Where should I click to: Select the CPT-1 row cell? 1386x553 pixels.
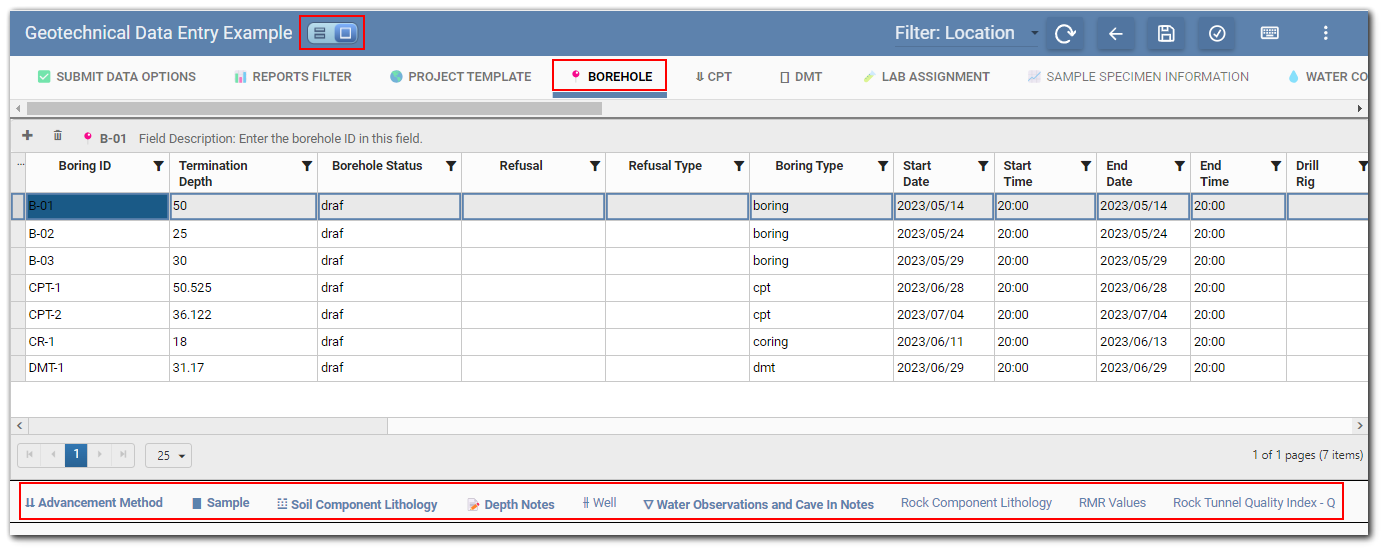click(97, 288)
